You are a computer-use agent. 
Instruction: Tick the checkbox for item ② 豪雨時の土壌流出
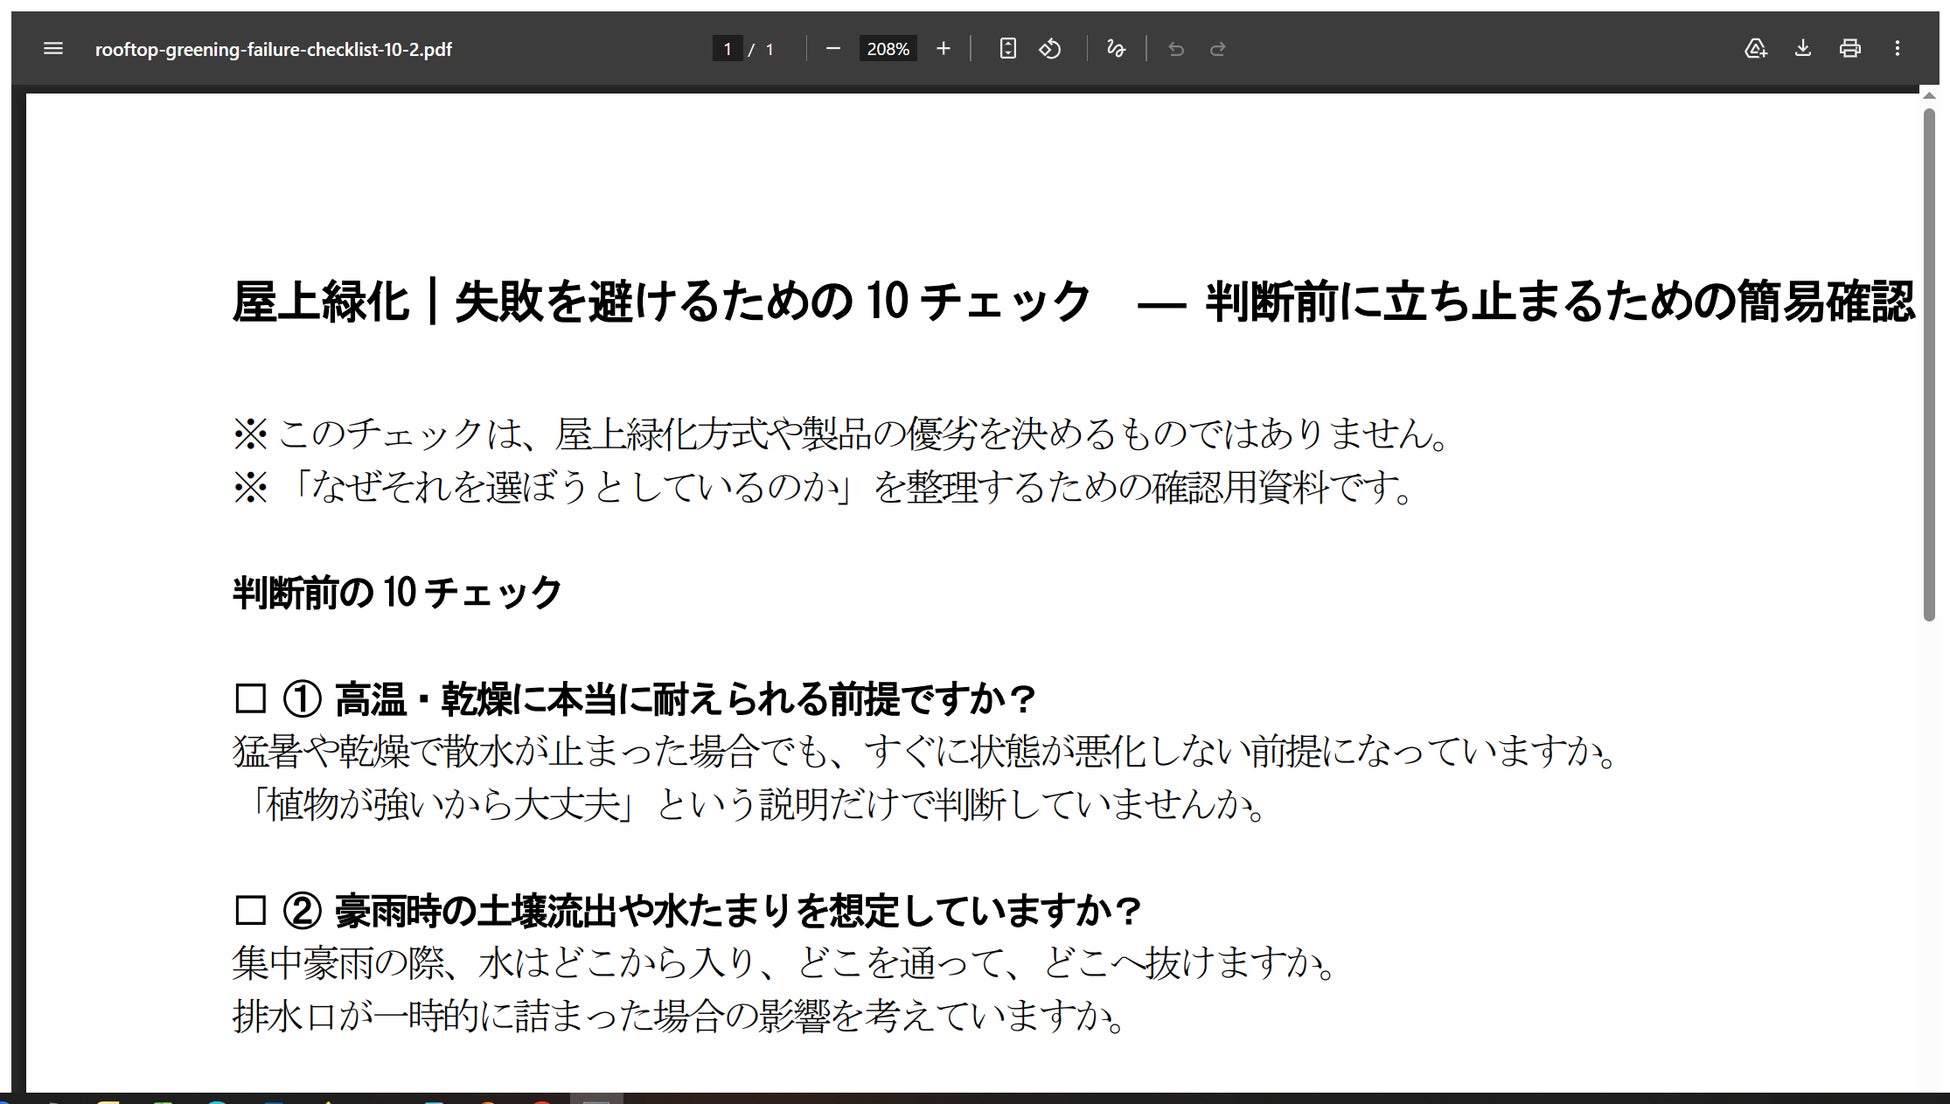click(250, 911)
